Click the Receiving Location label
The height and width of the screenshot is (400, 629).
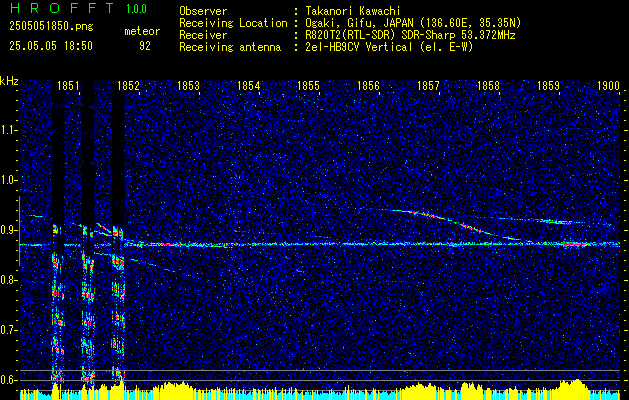click(233, 23)
